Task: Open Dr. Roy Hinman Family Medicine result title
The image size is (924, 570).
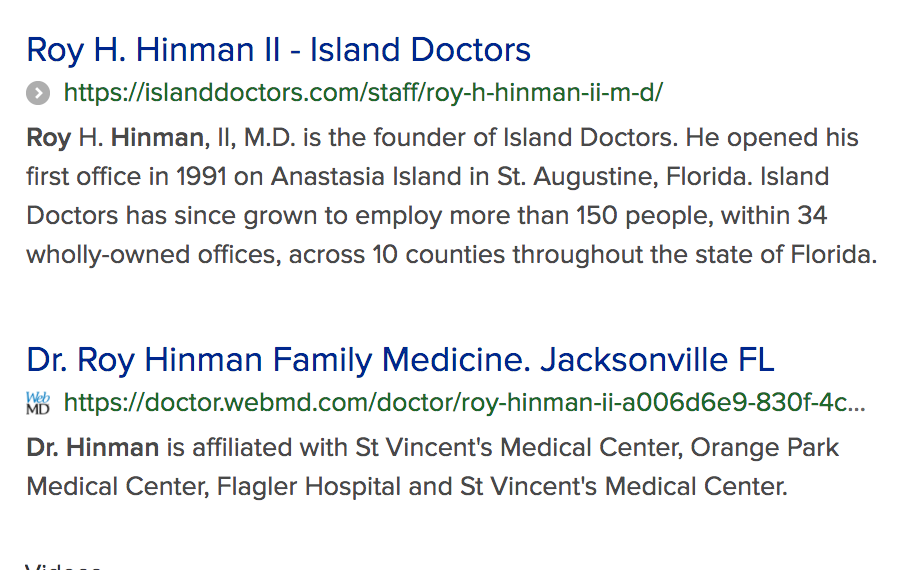Action: click(x=400, y=360)
